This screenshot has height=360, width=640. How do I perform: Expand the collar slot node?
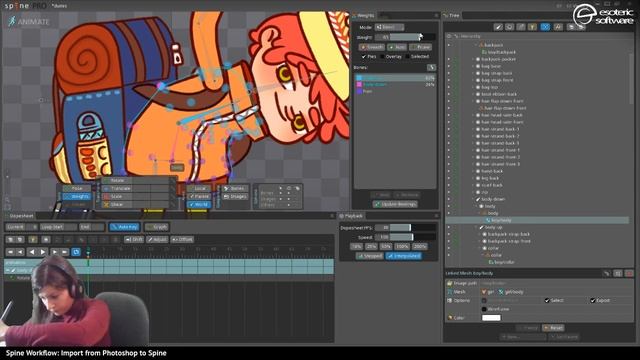pos(480,248)
